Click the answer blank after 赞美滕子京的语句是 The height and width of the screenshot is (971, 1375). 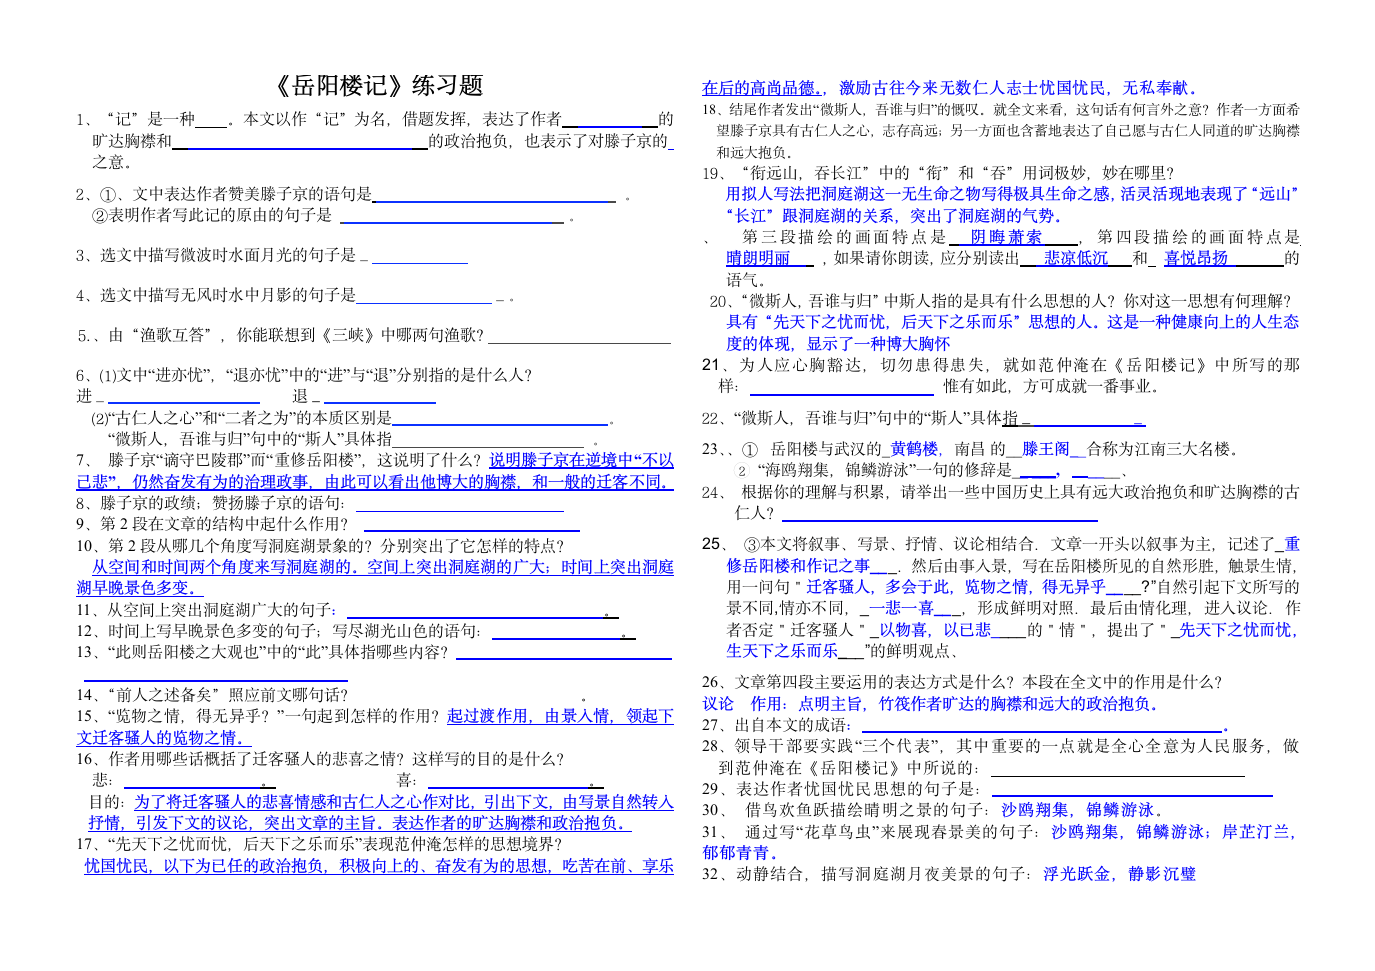[495, 195]
